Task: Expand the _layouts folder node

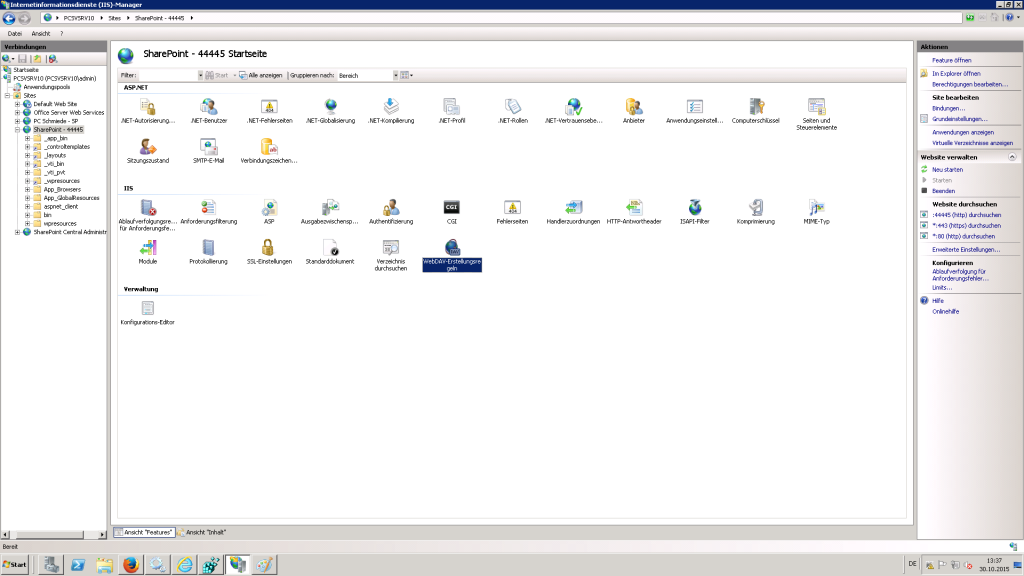Action: pyautogui.click(x=27, y=155)
